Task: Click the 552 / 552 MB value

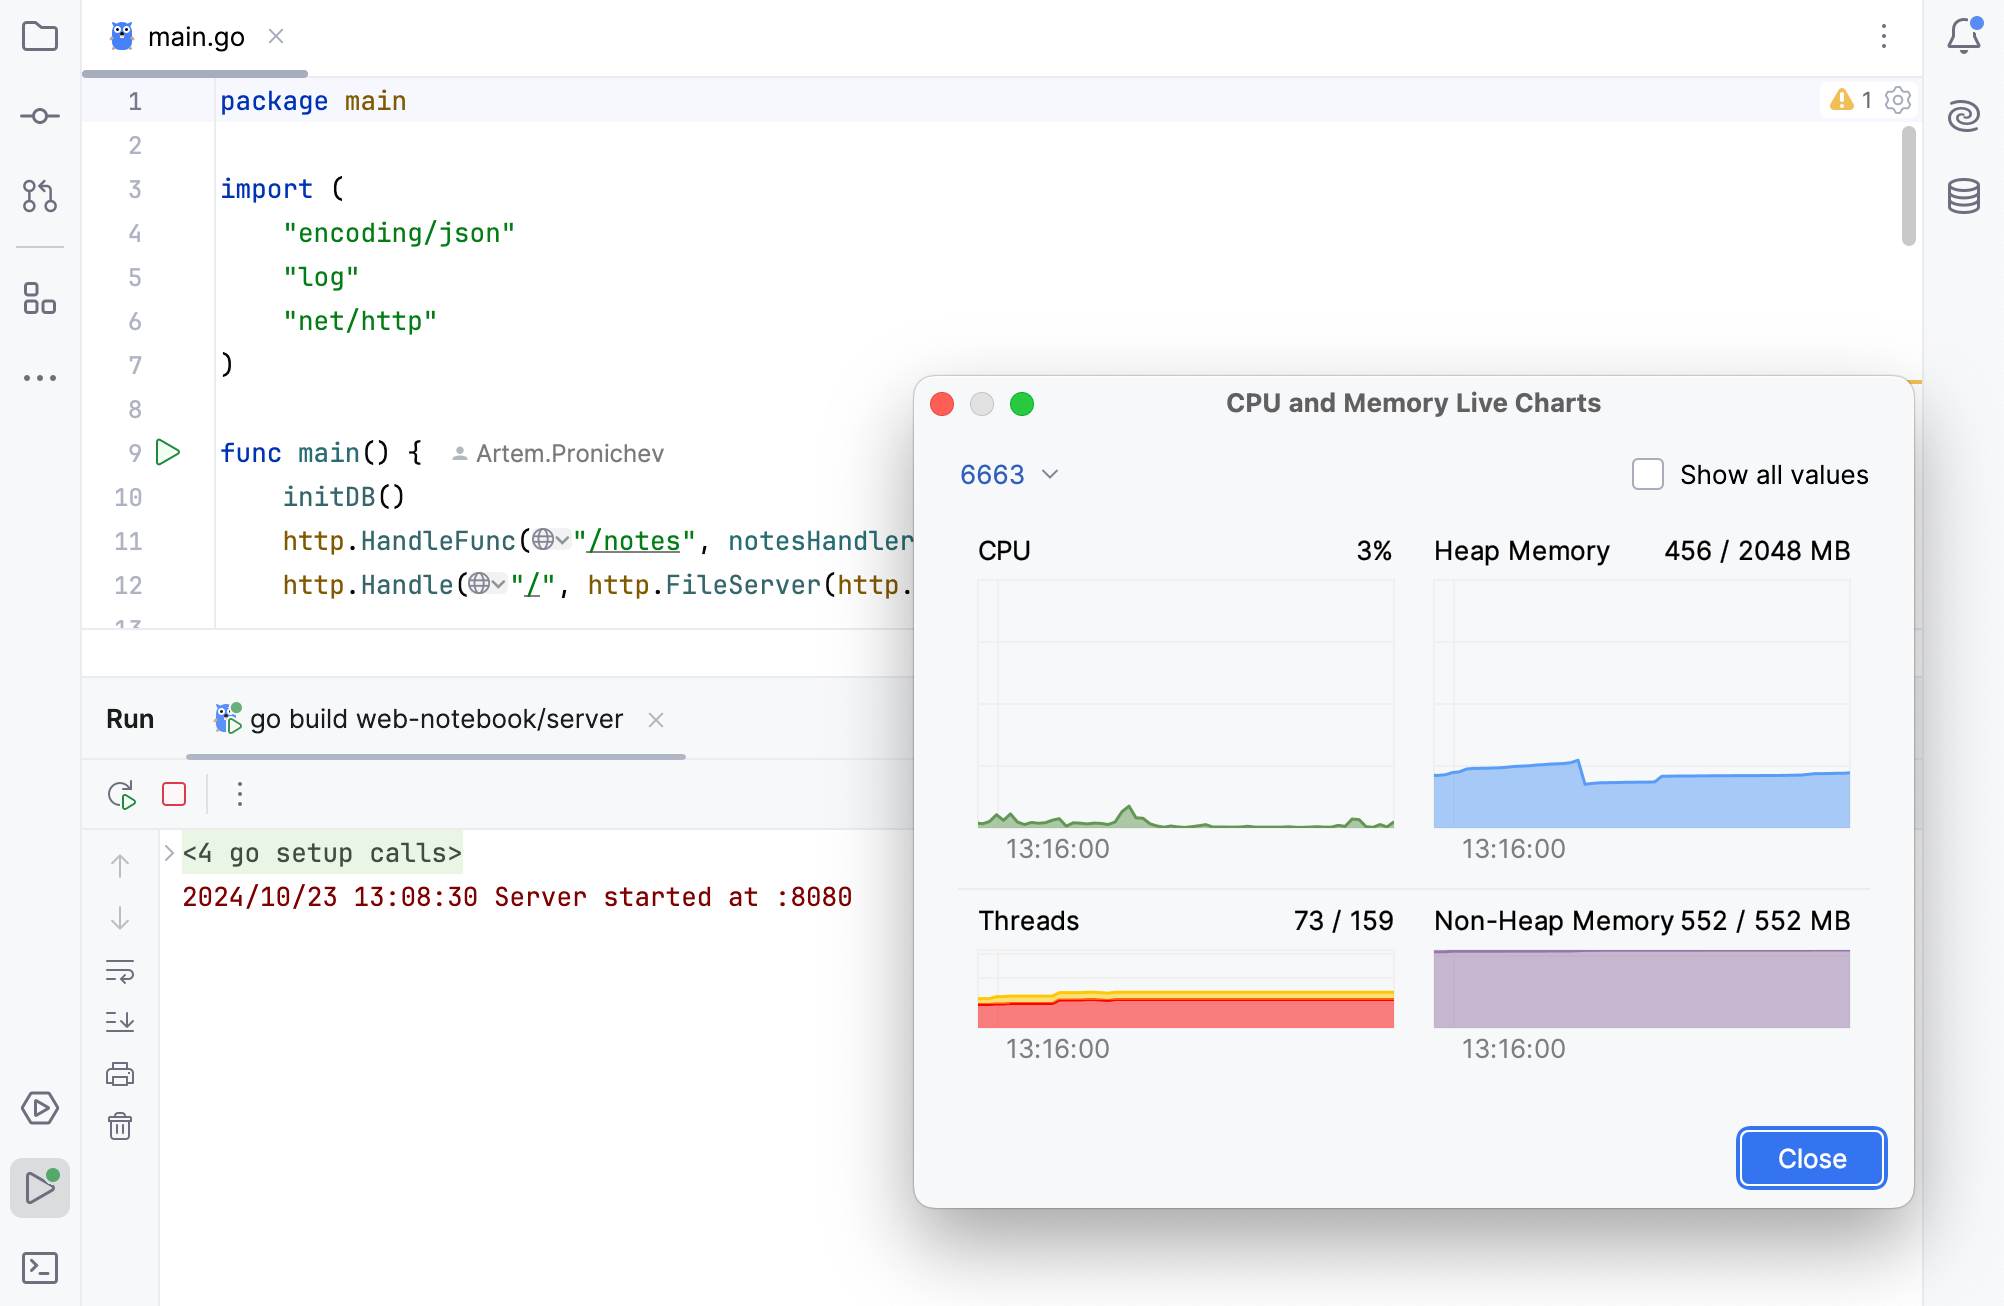Action: pyautogui.click(x=1765, y=921)
